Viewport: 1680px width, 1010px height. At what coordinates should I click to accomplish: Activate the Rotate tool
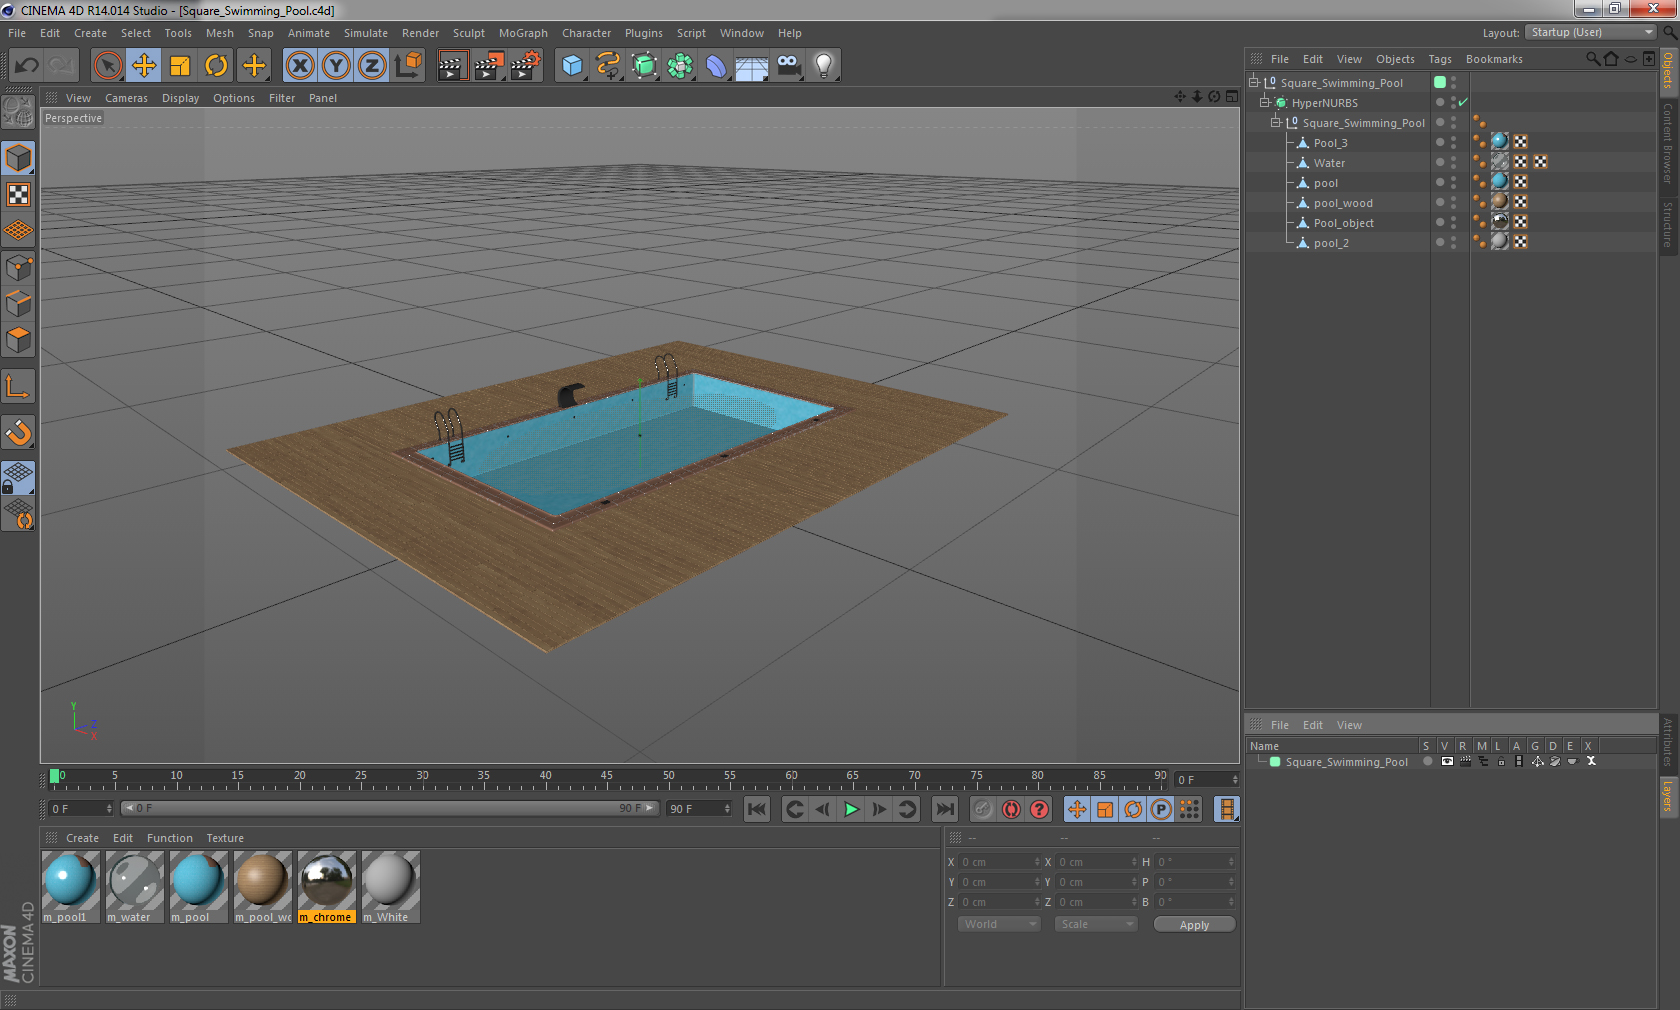(216, 66)
